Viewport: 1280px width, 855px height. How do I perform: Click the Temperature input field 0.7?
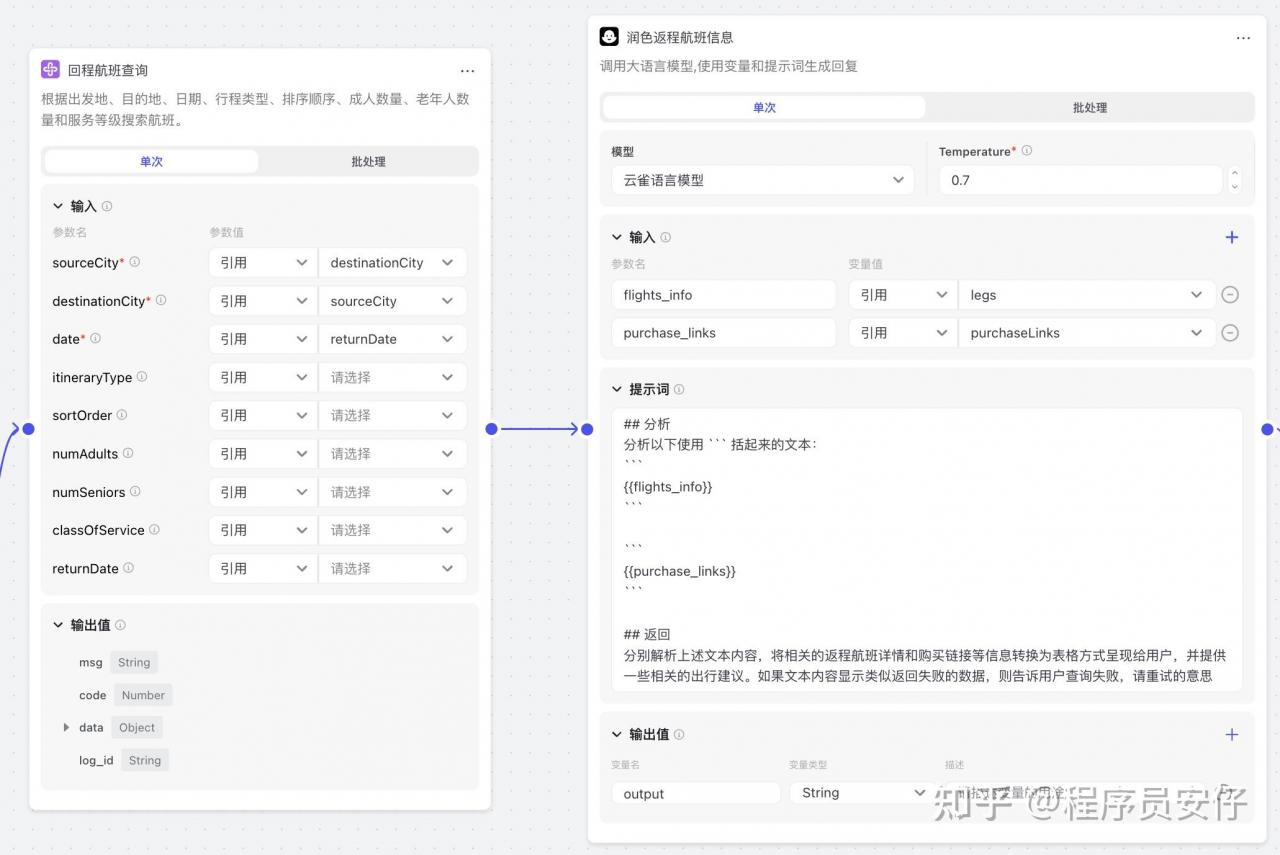click(1081, 180)
